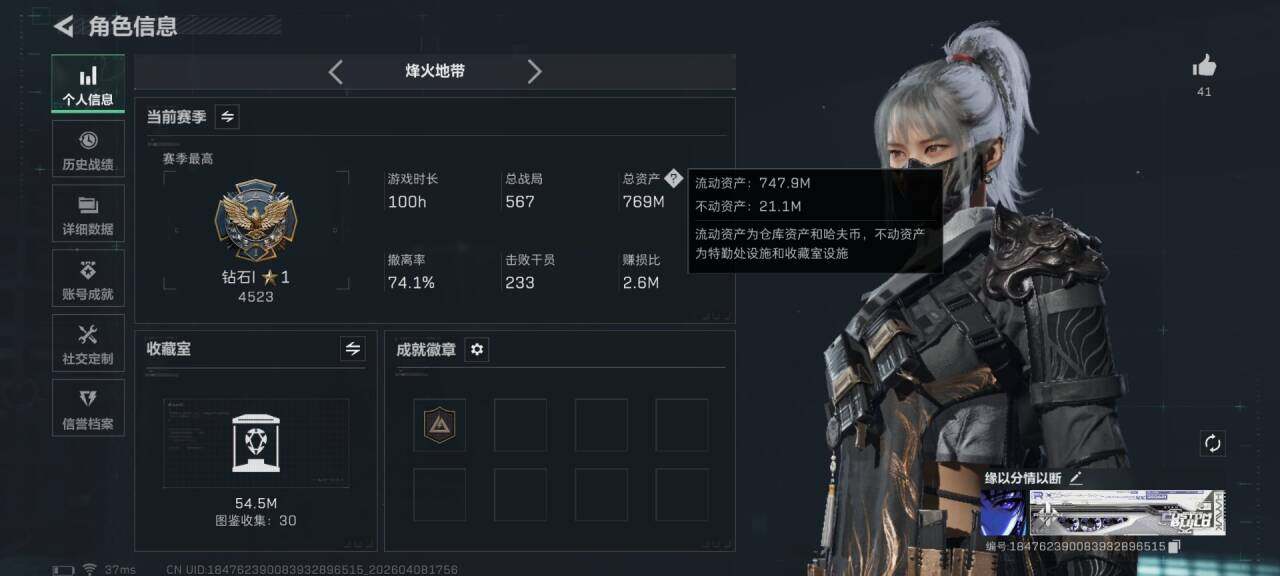Switch to previous mode with left chevron
The width and height of the screenshot is (1280, 576).
(x=335, y=72)
